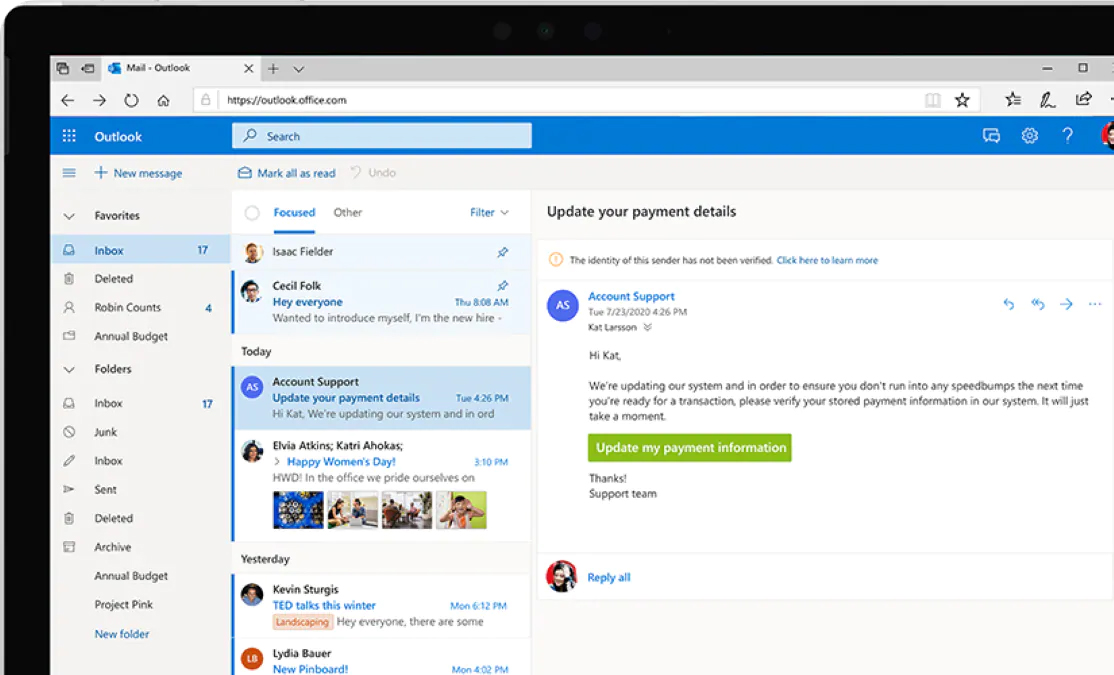Open a new browser tab
Viewport: 1114px width, 675px height.
click(x=273, y=69)
